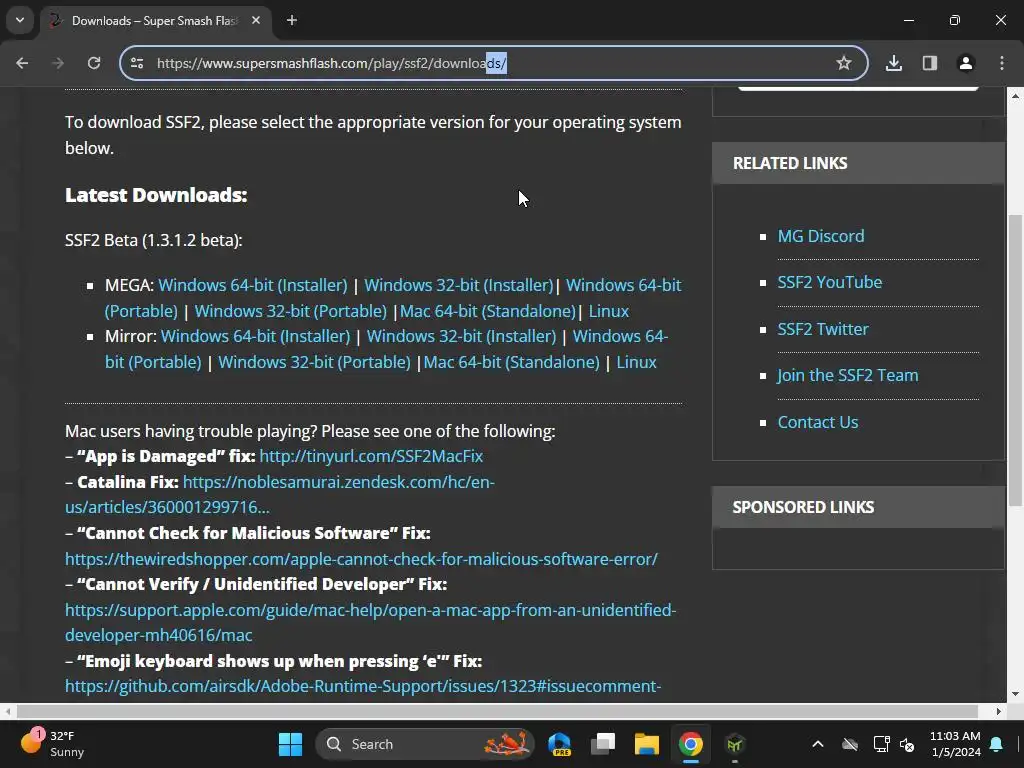Click the SPONSORED LINKS heading
Image resolution: width=1024 pixels, height=768 pixels.
pos(803,507)
